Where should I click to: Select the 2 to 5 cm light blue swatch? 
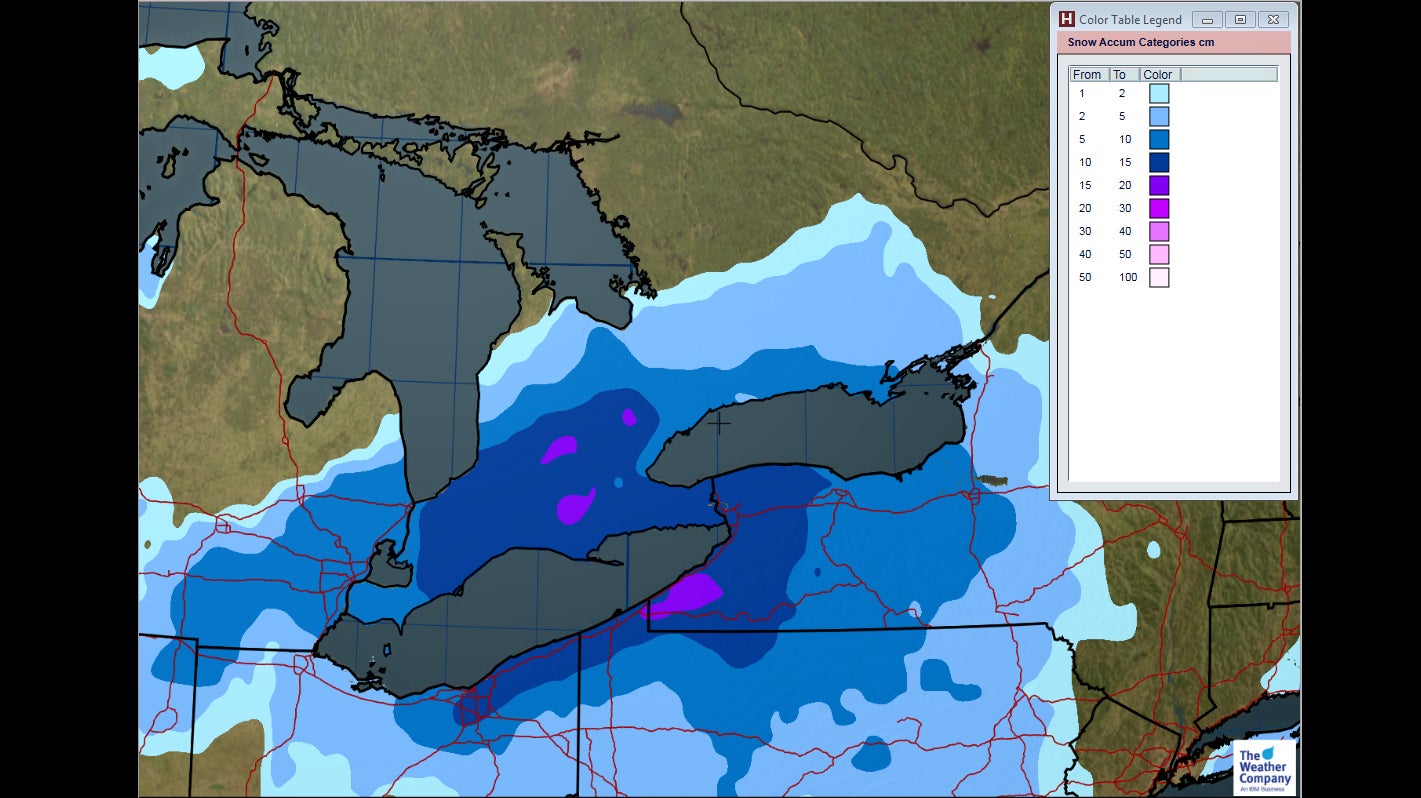pos(1158,116)
